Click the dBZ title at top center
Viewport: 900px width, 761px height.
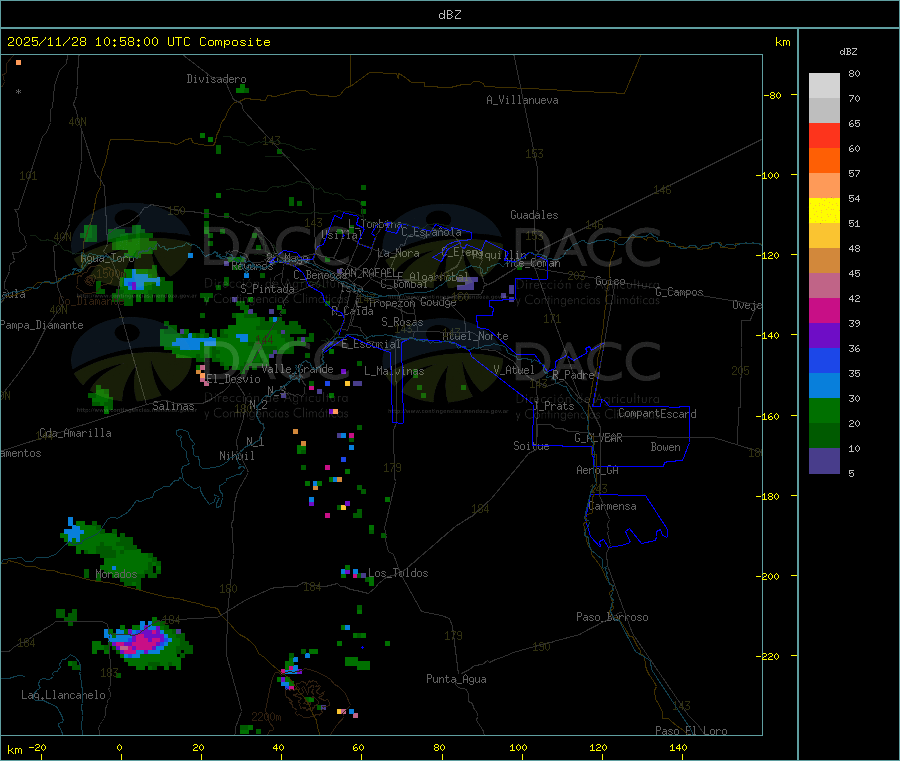click(449, 15)
